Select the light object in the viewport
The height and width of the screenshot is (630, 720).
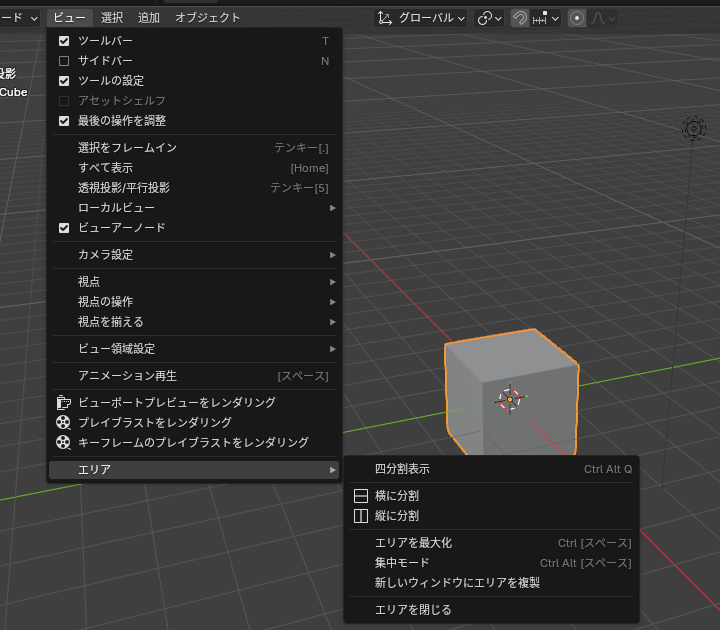[694, 128]
